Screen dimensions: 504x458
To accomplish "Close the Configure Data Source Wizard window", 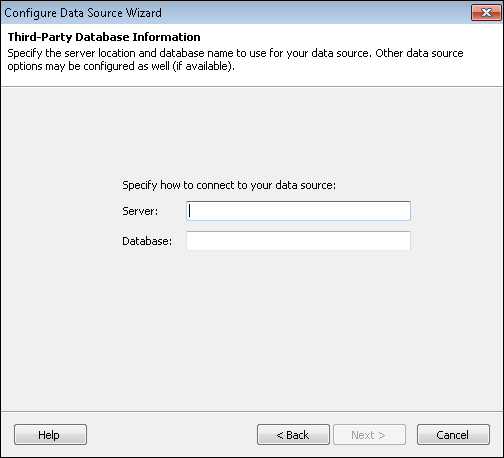I will (x=486, y=13).
